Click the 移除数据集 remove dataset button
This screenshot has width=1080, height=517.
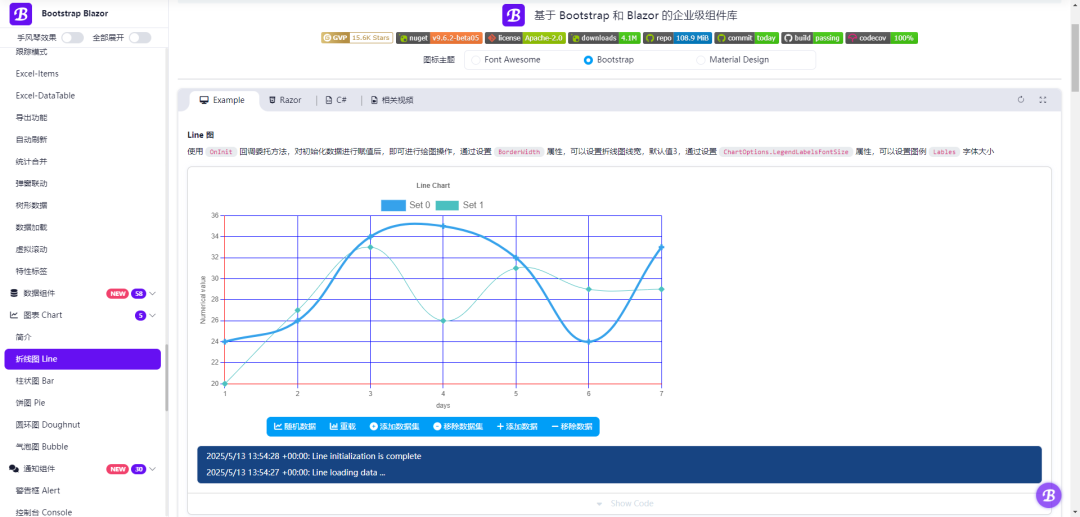point(458,427)
